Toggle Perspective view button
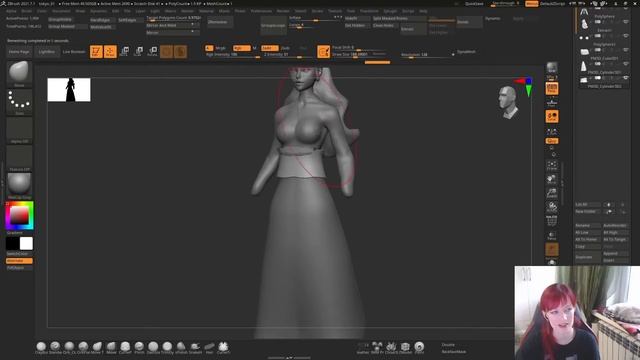640x360 pixels. click(x=552, y=89)
